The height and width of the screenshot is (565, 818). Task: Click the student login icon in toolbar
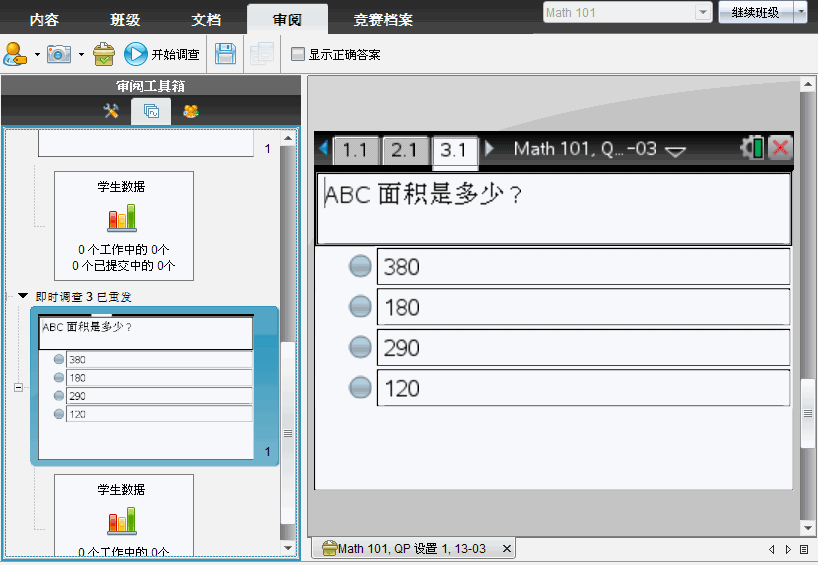coord(16,53)
